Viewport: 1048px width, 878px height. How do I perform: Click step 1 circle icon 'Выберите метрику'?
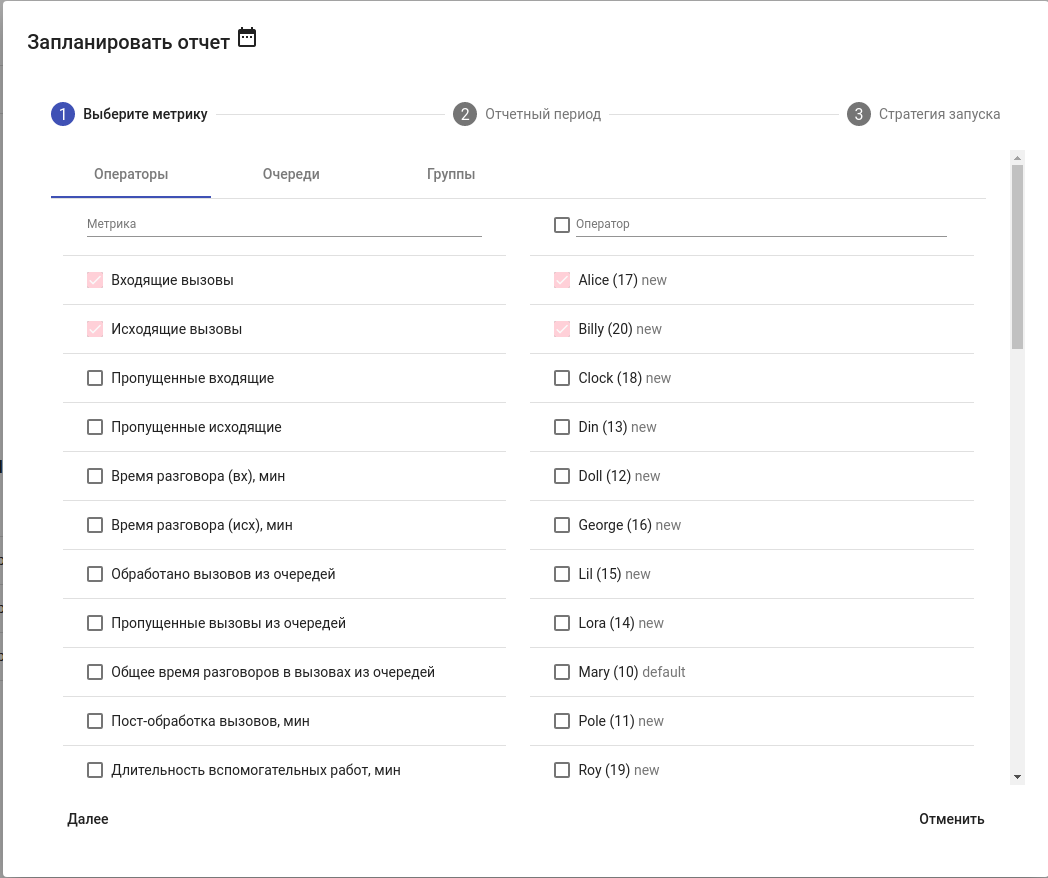63,114
